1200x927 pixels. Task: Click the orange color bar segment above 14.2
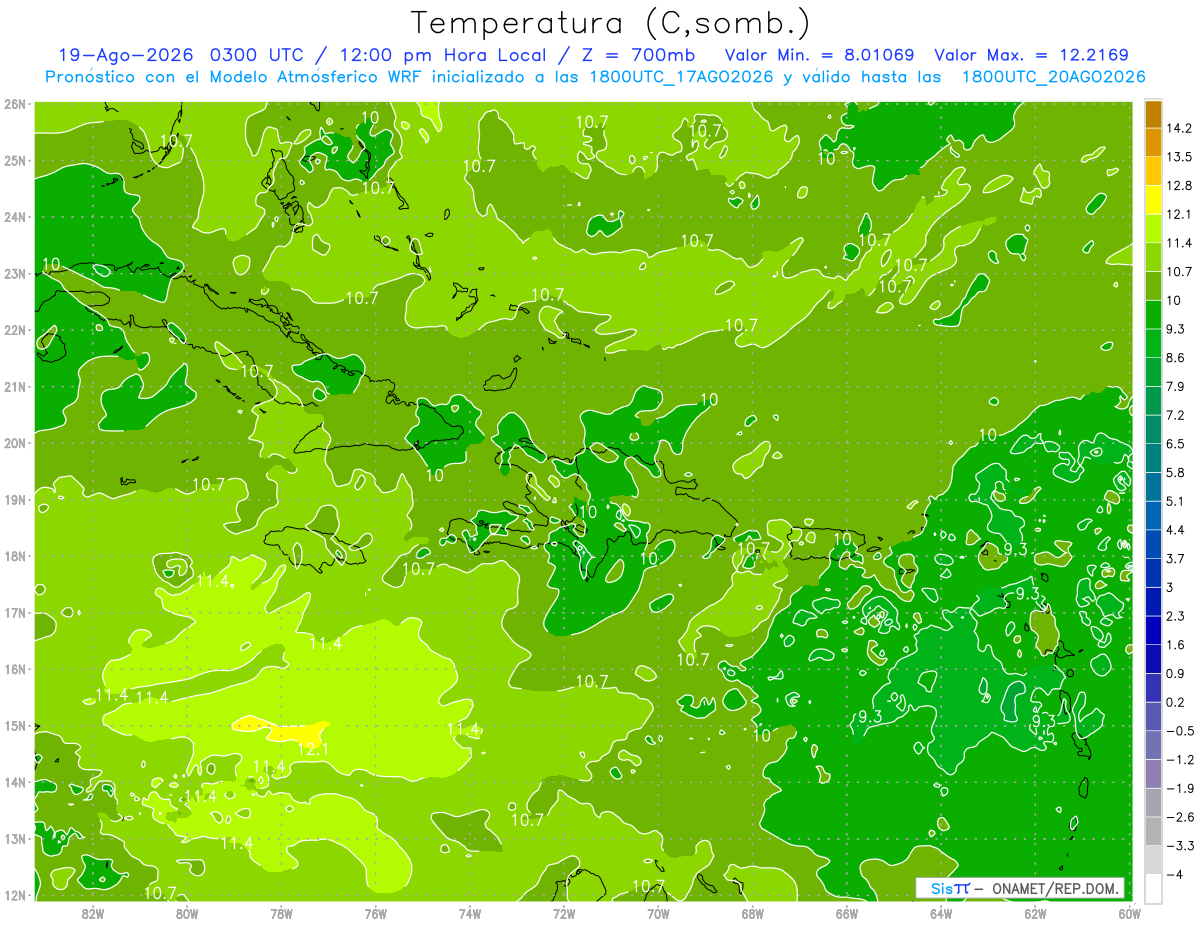1153,114
